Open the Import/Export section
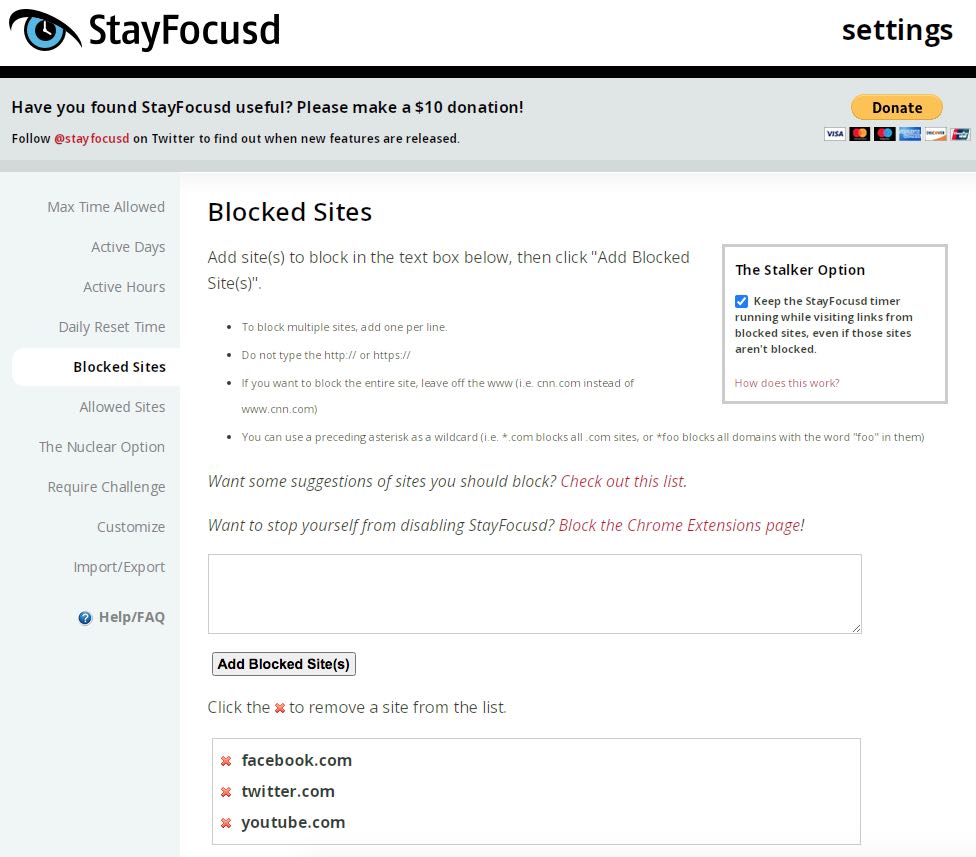Image resolution: width=976 pixels, height=857 pixels. click(x=119, y=567)
